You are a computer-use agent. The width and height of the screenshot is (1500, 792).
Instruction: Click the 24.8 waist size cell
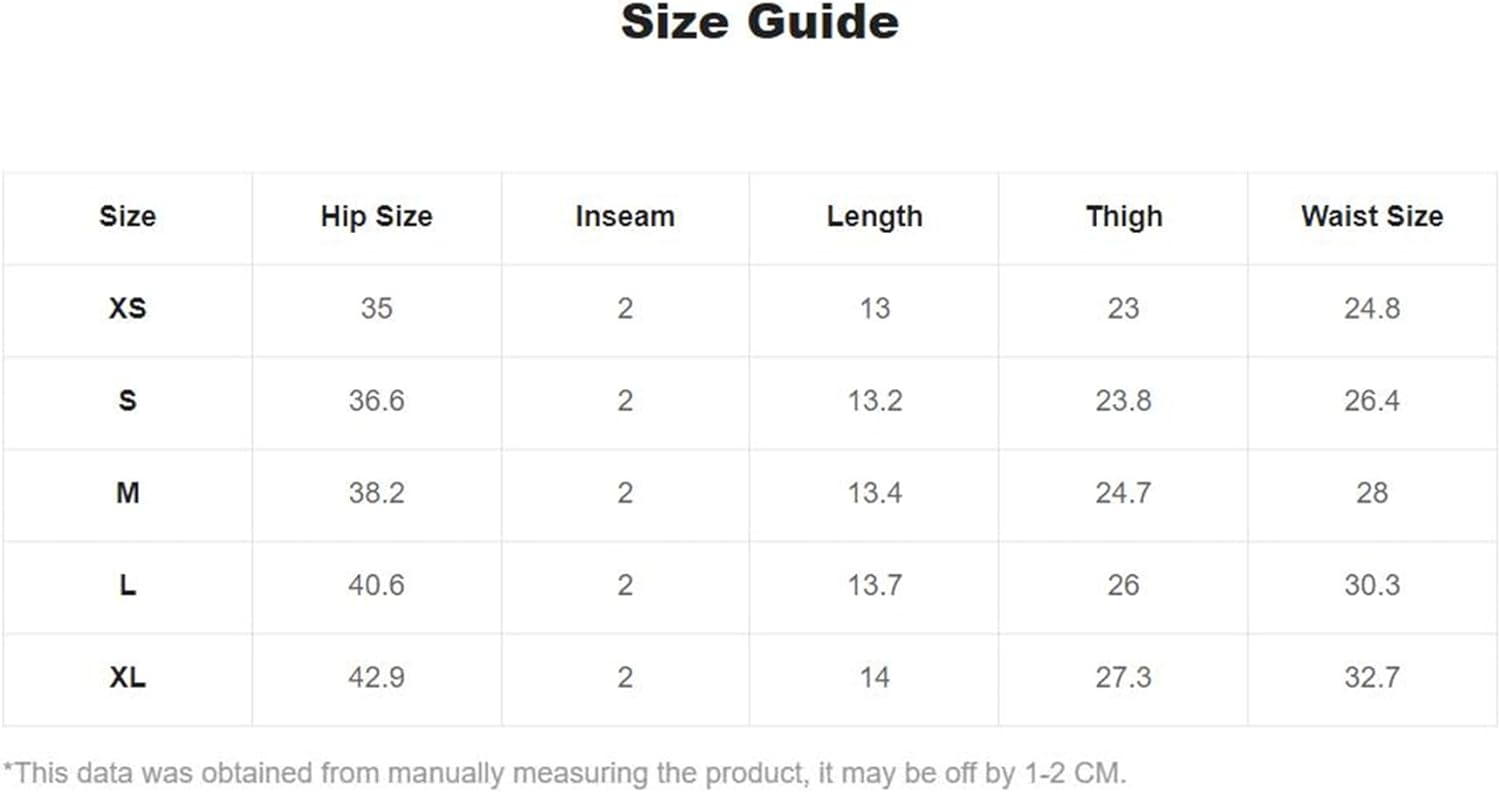click(x=1372, y=309)
